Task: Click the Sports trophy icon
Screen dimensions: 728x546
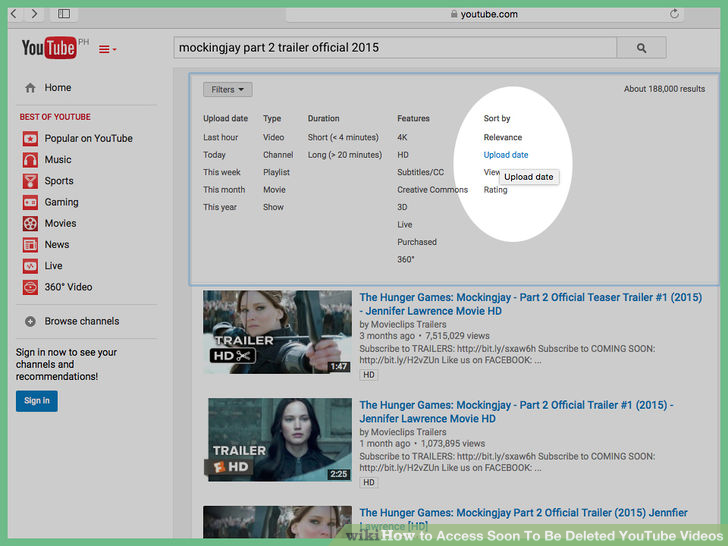Action: (30, 181)
